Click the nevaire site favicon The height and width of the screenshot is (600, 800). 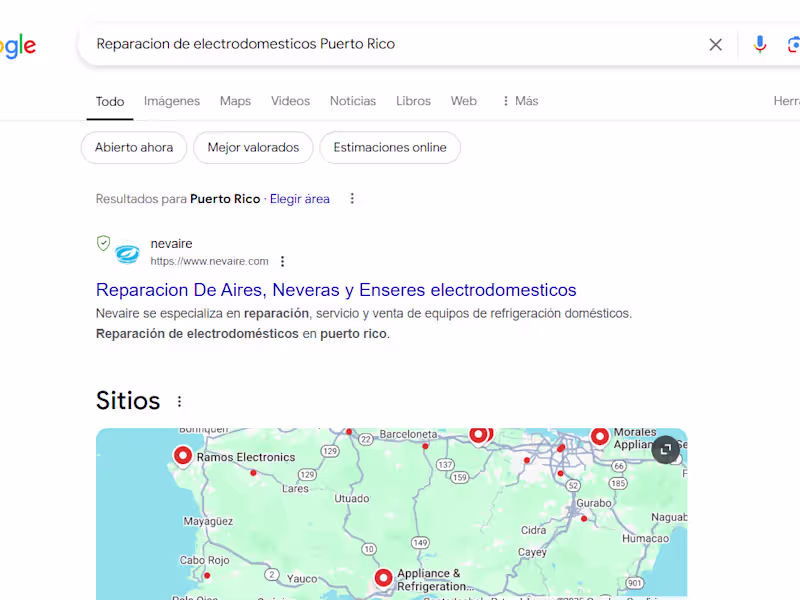pos(126,253)
